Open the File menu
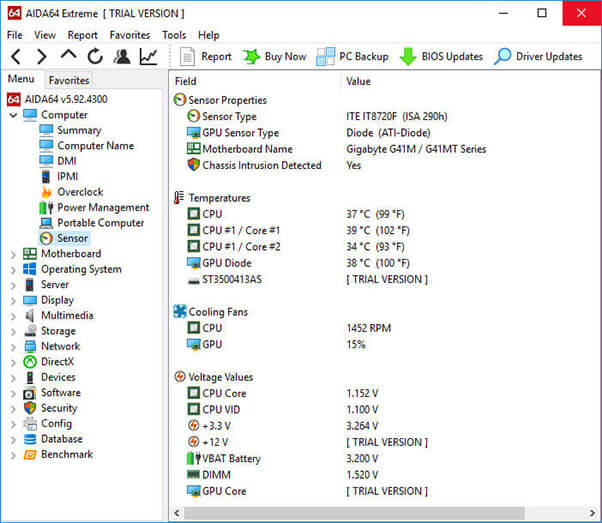Viewport: 602px width, 523px height. click(15, 35)
